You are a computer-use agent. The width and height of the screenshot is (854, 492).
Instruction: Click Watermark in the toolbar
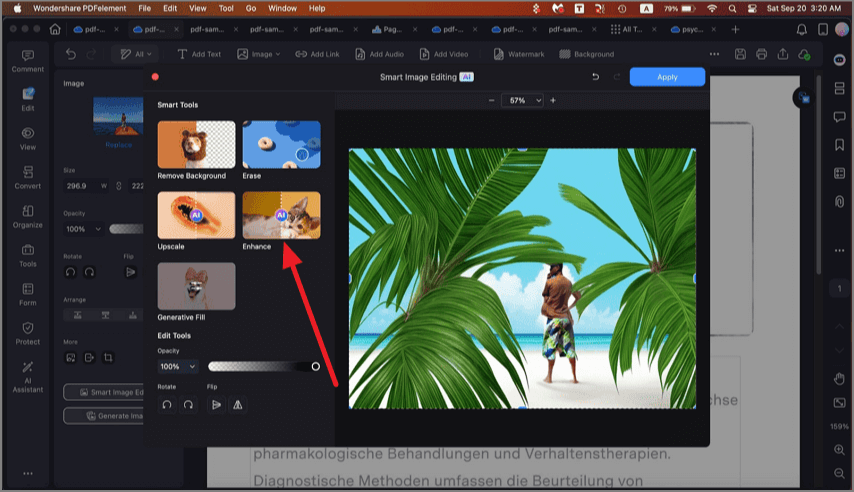point(519,54)
